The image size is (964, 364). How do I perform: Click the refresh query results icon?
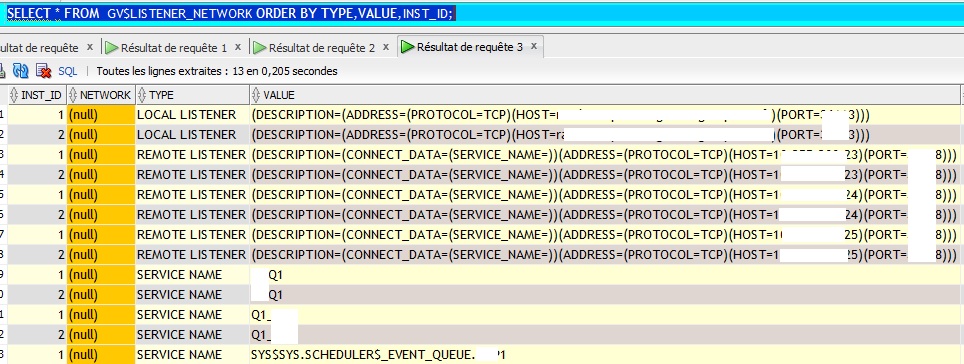click(21, 71)
